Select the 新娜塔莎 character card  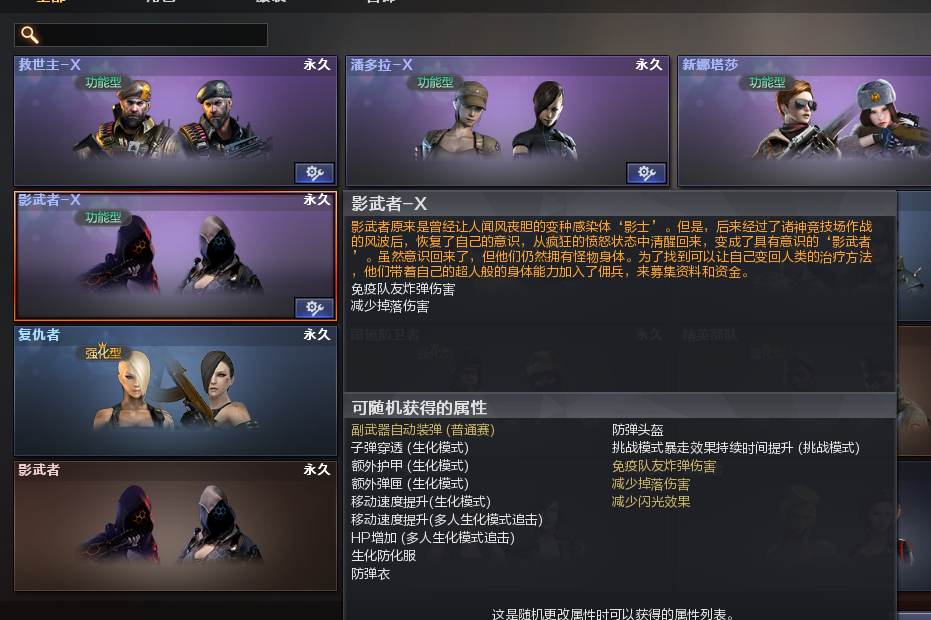click(x=804, y=121)
